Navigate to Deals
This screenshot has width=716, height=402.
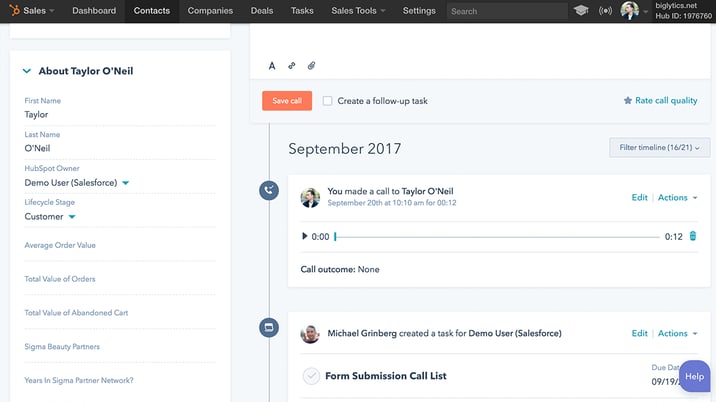point(262,11)
